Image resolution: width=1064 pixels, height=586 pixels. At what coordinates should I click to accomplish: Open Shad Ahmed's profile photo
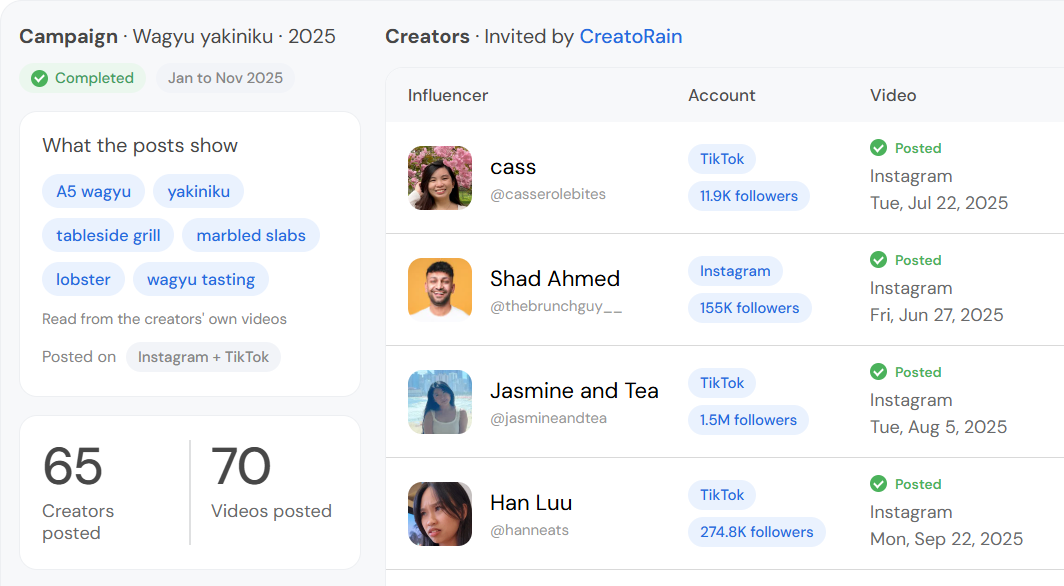440,290
